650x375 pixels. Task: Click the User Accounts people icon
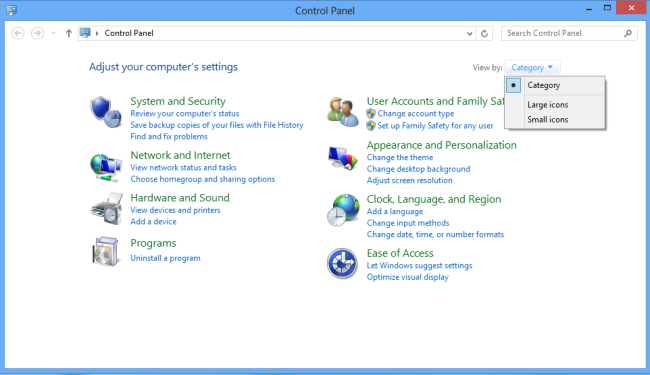coord(343,112)
